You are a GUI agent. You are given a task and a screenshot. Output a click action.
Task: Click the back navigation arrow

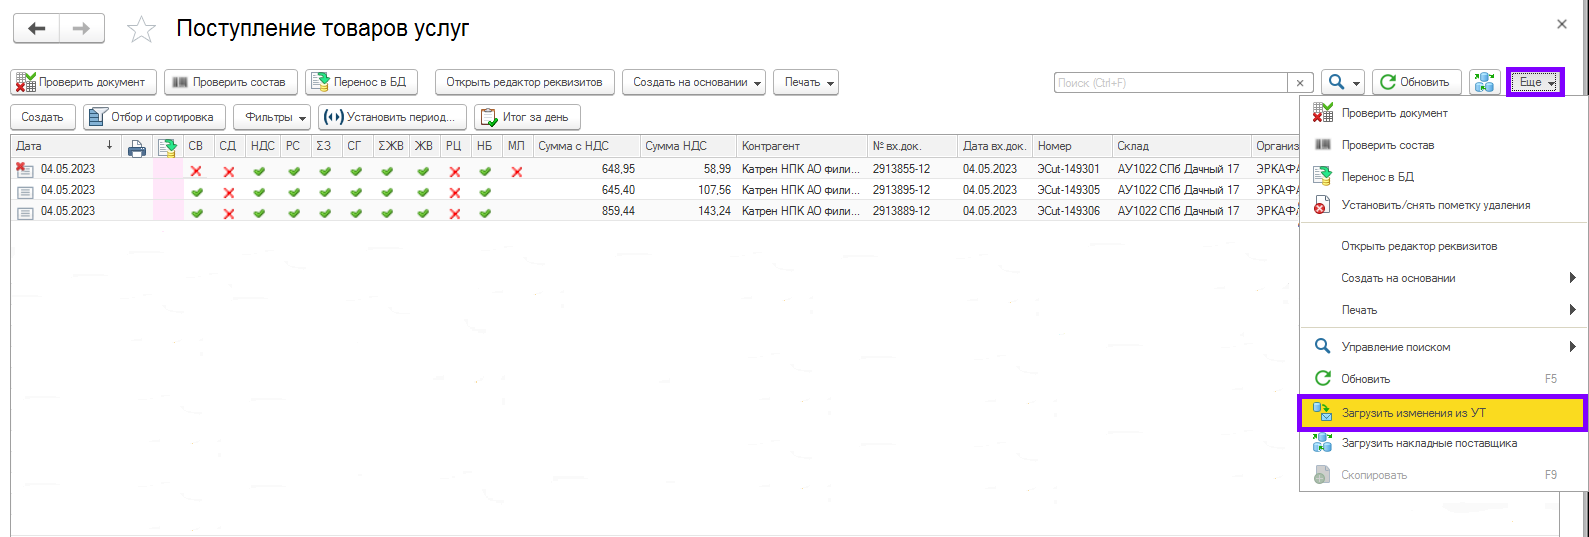(x=37, y=29)
